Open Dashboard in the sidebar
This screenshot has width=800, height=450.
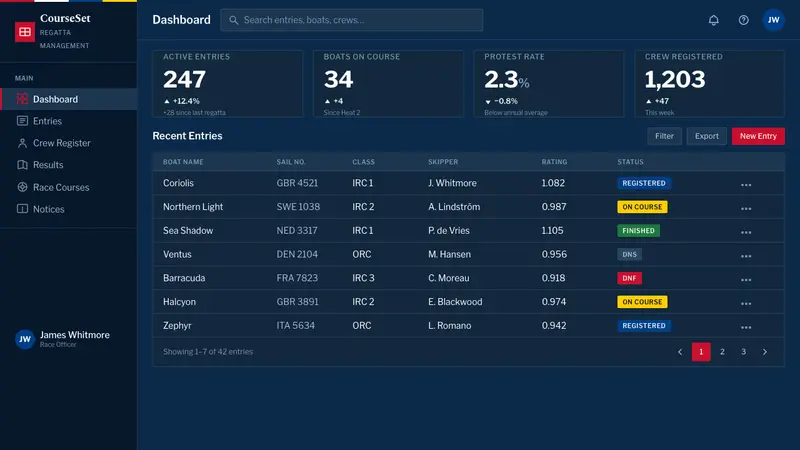click(69, 99)
